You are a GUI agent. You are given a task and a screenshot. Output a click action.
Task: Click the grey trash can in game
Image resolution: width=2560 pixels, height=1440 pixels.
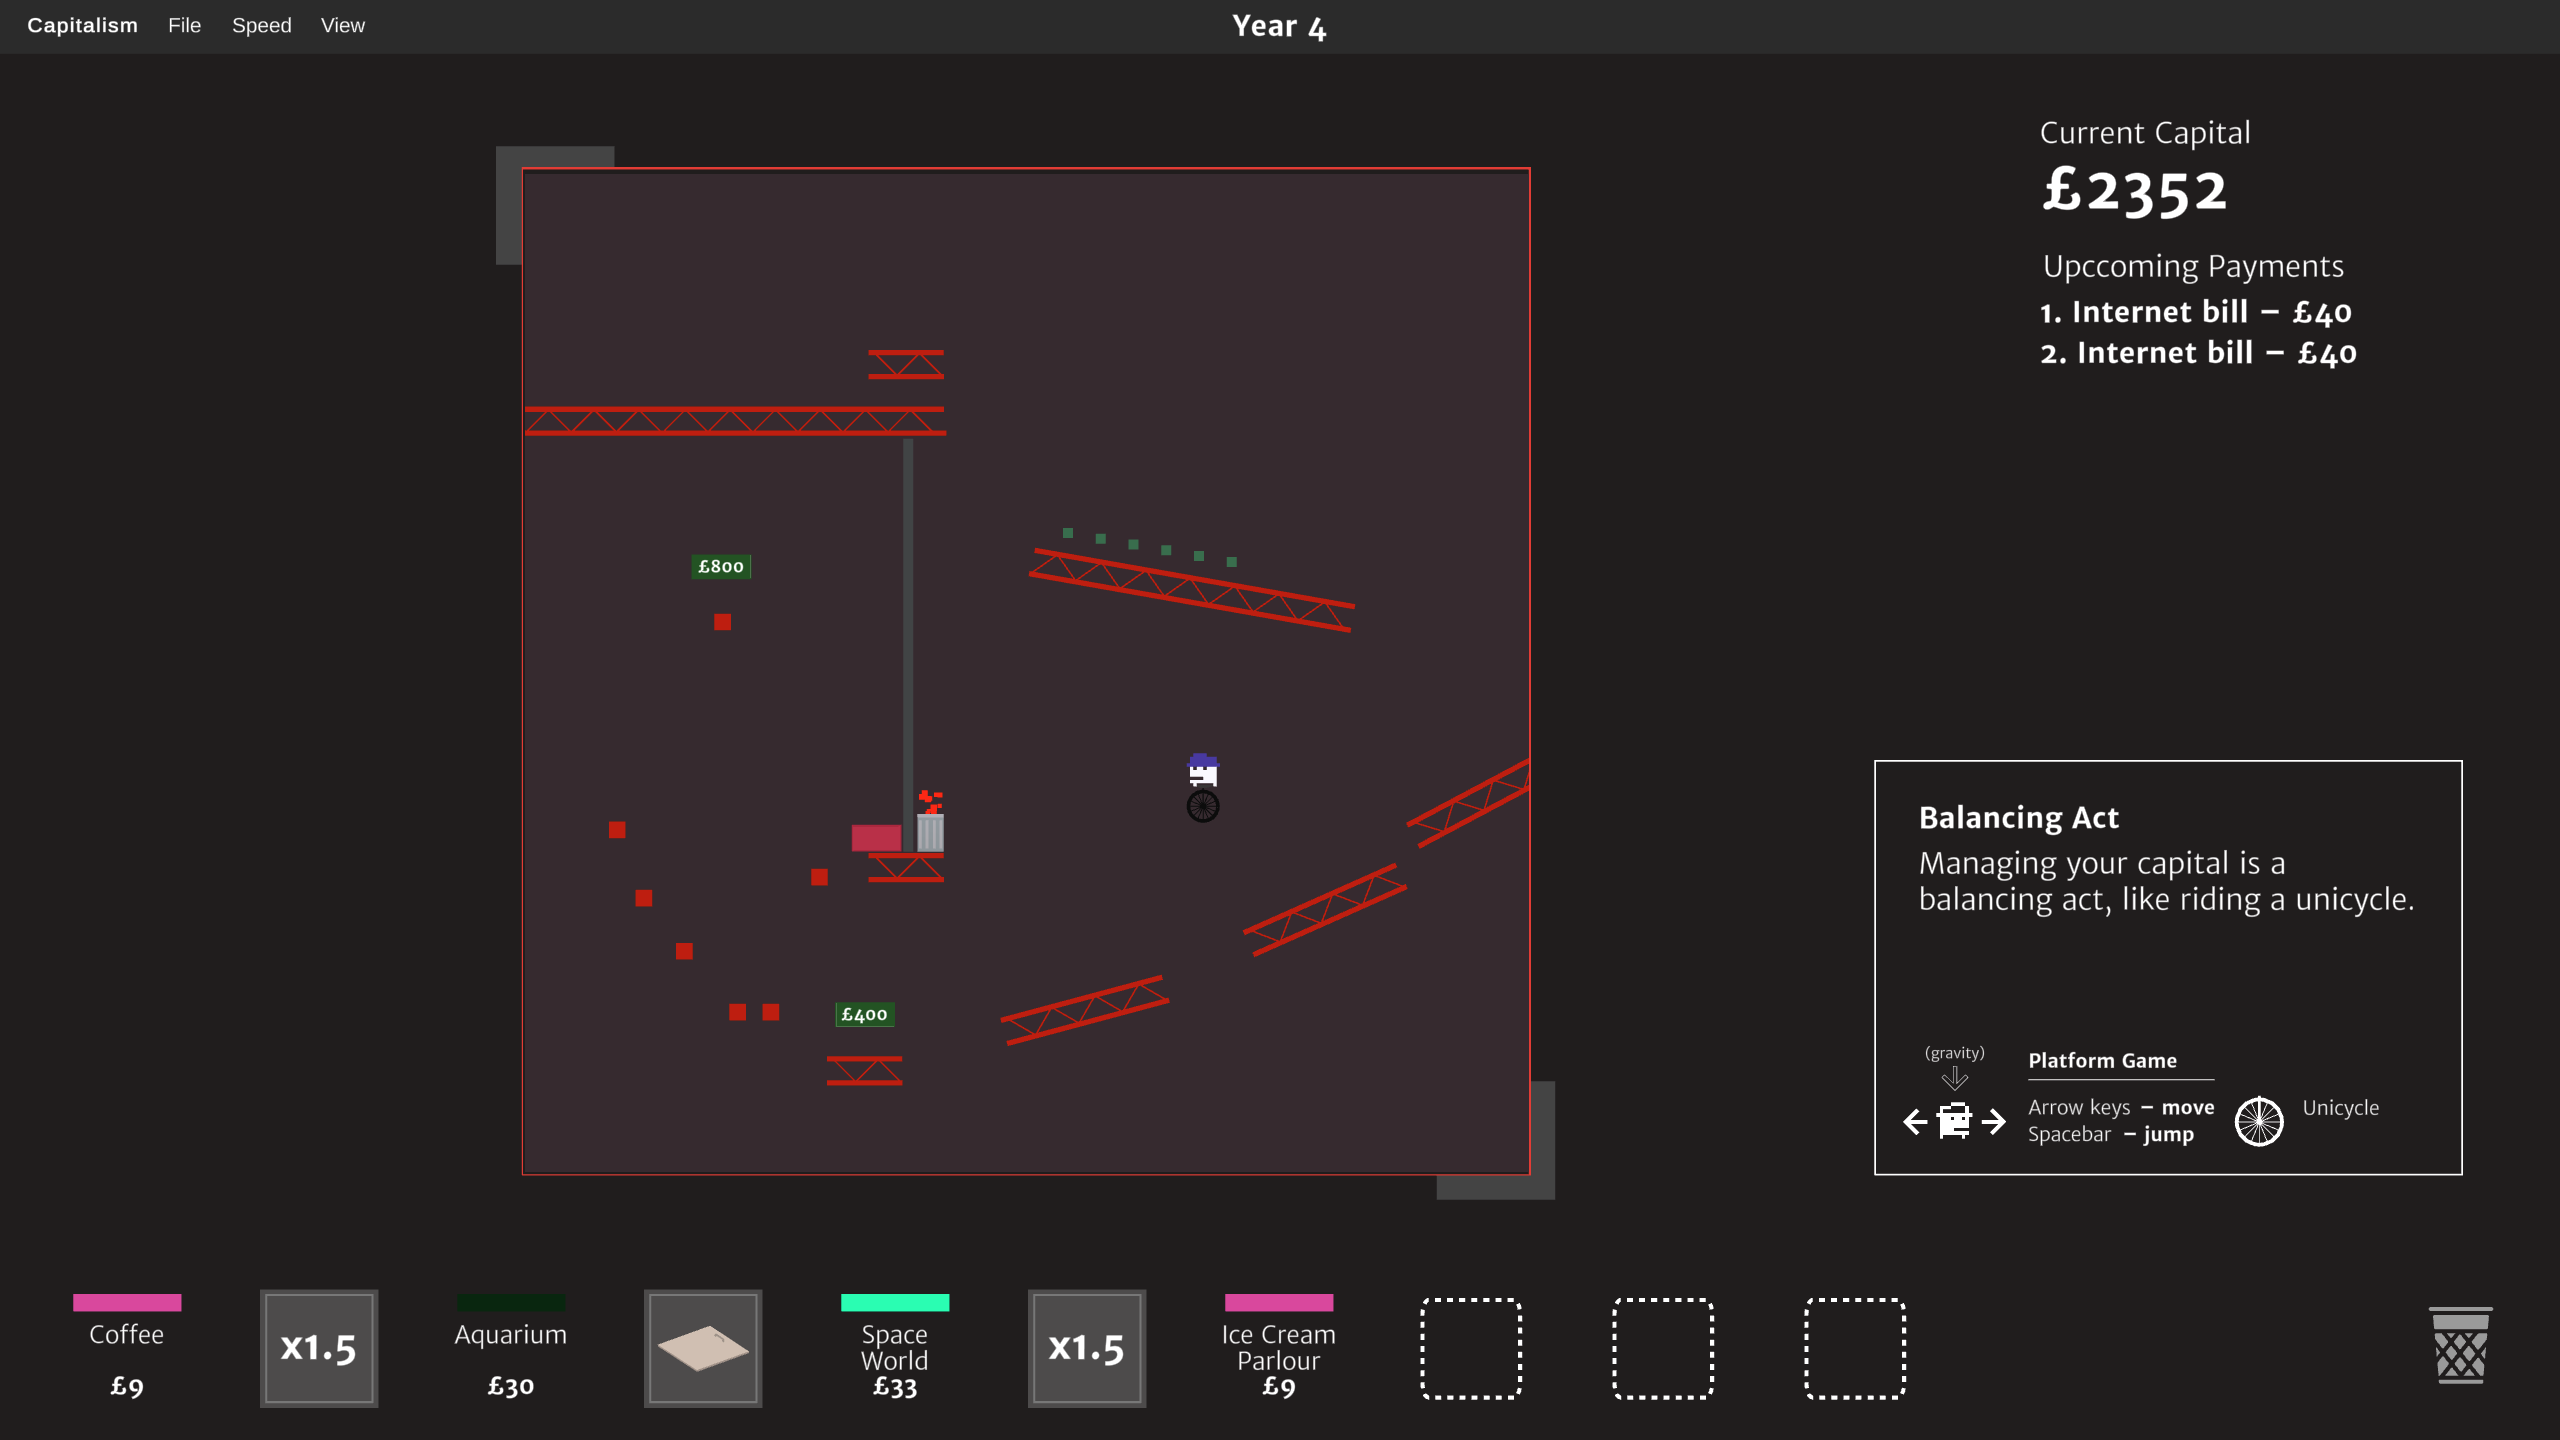(x=931, y=832)
